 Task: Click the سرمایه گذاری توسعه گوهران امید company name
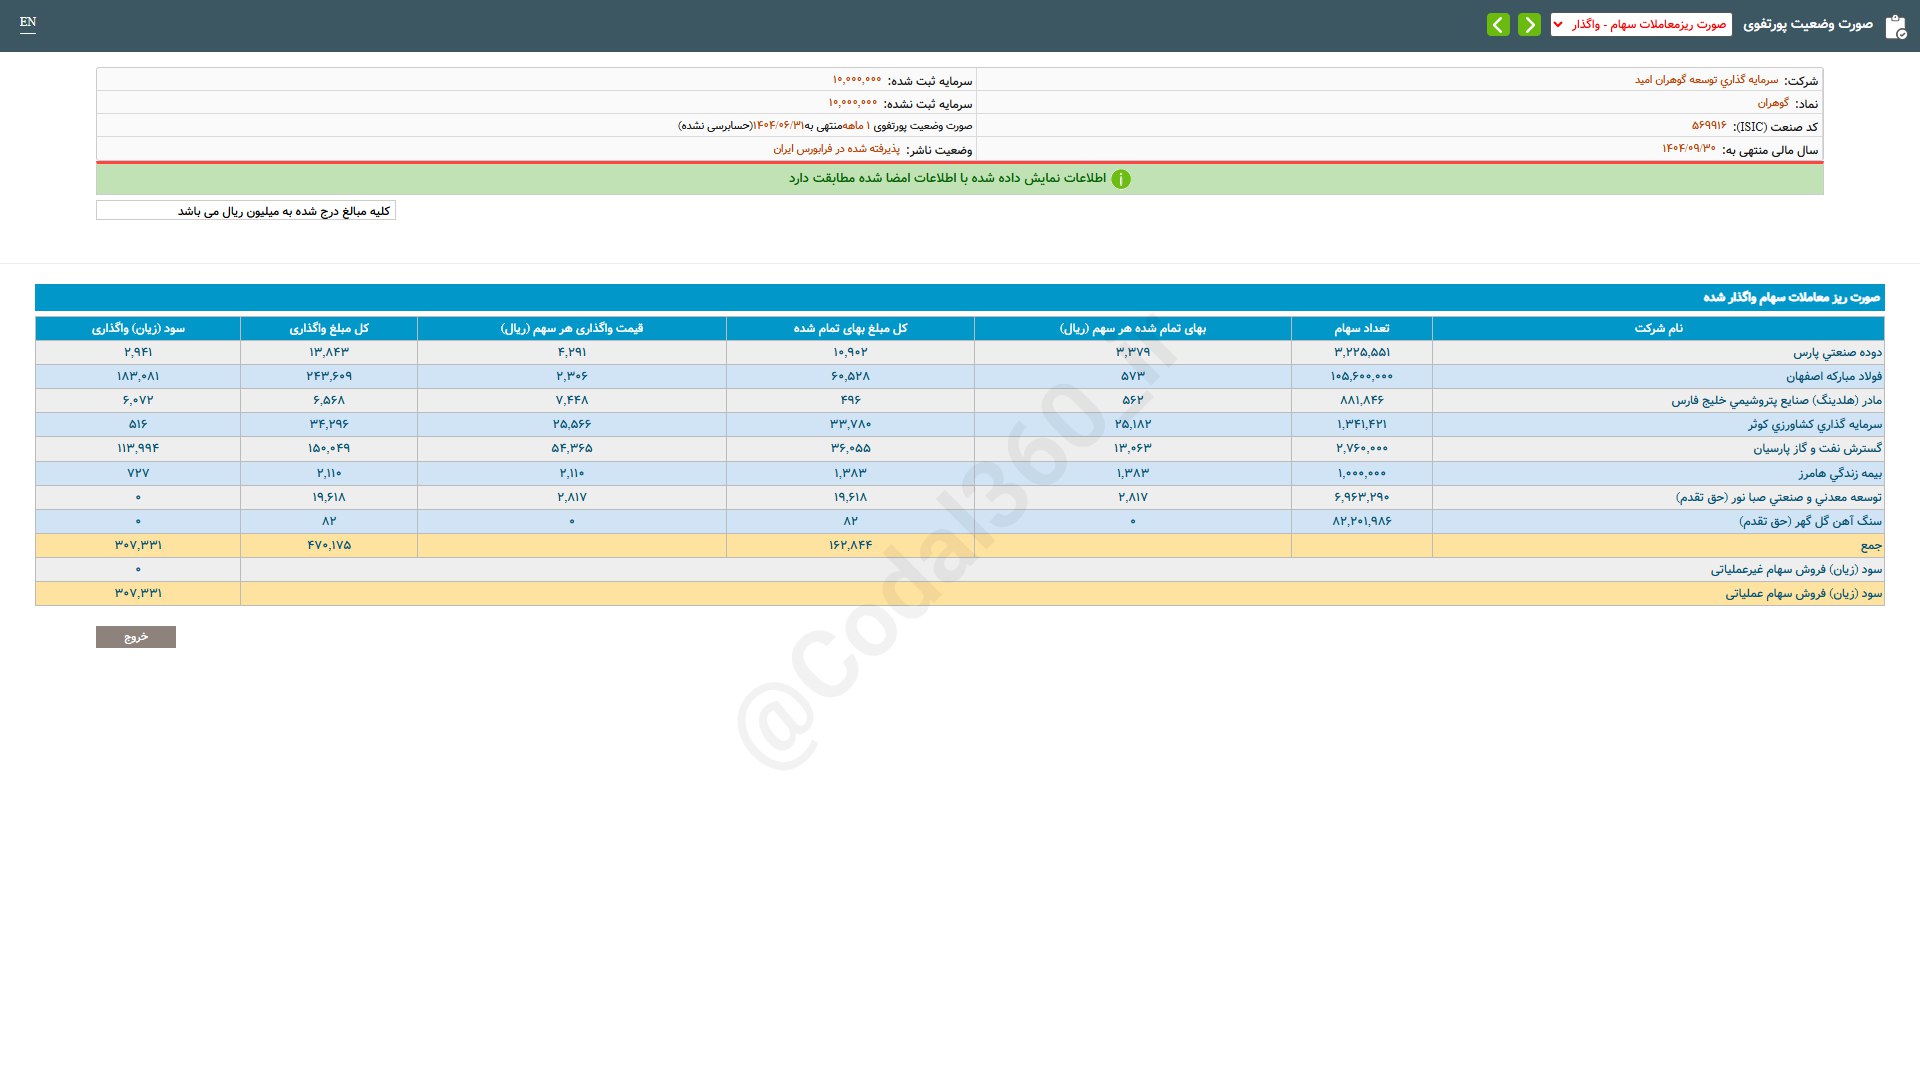tap(1706, 80)
